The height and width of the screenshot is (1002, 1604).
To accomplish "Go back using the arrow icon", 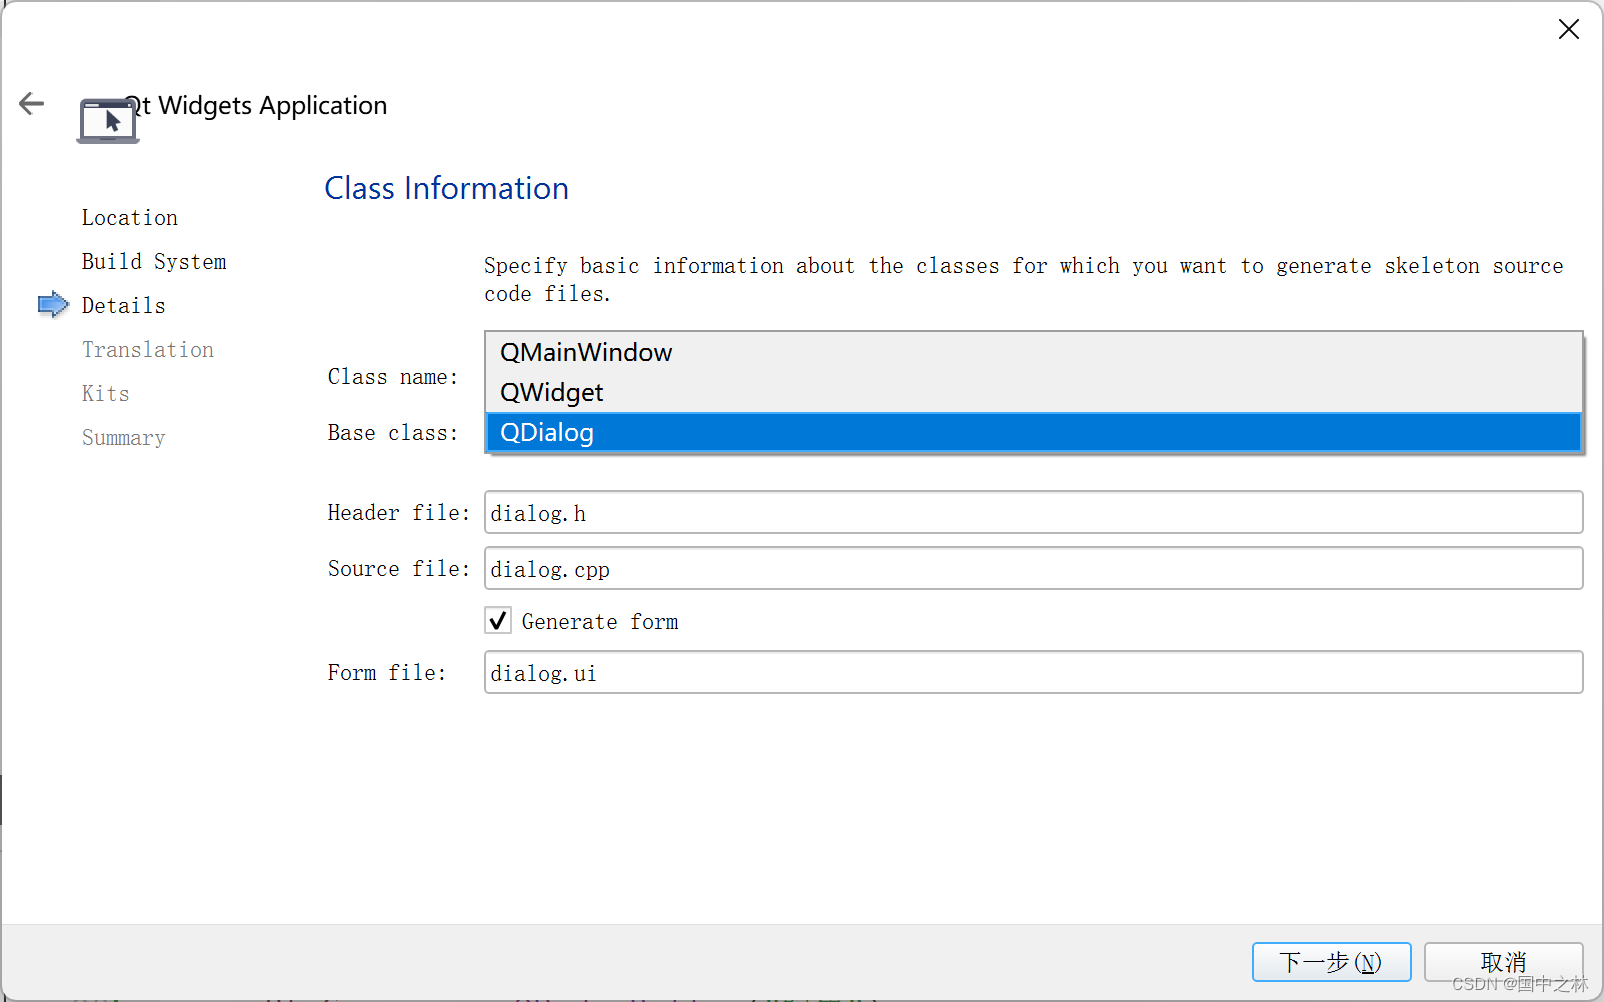I will coord(32,104).
